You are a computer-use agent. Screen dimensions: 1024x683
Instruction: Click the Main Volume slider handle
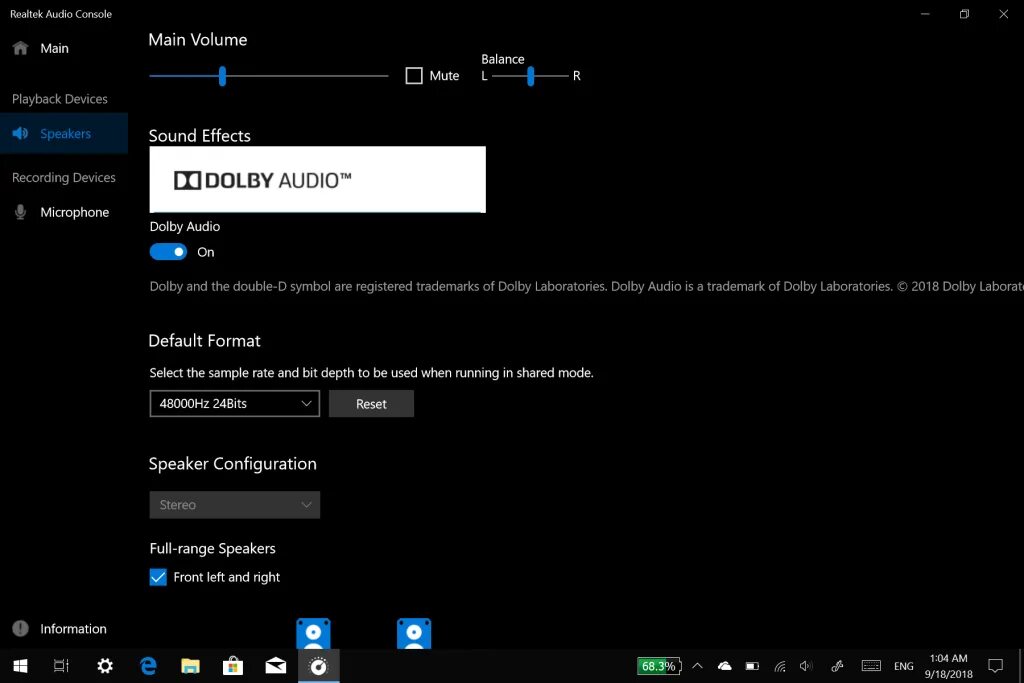click(222, 76)
